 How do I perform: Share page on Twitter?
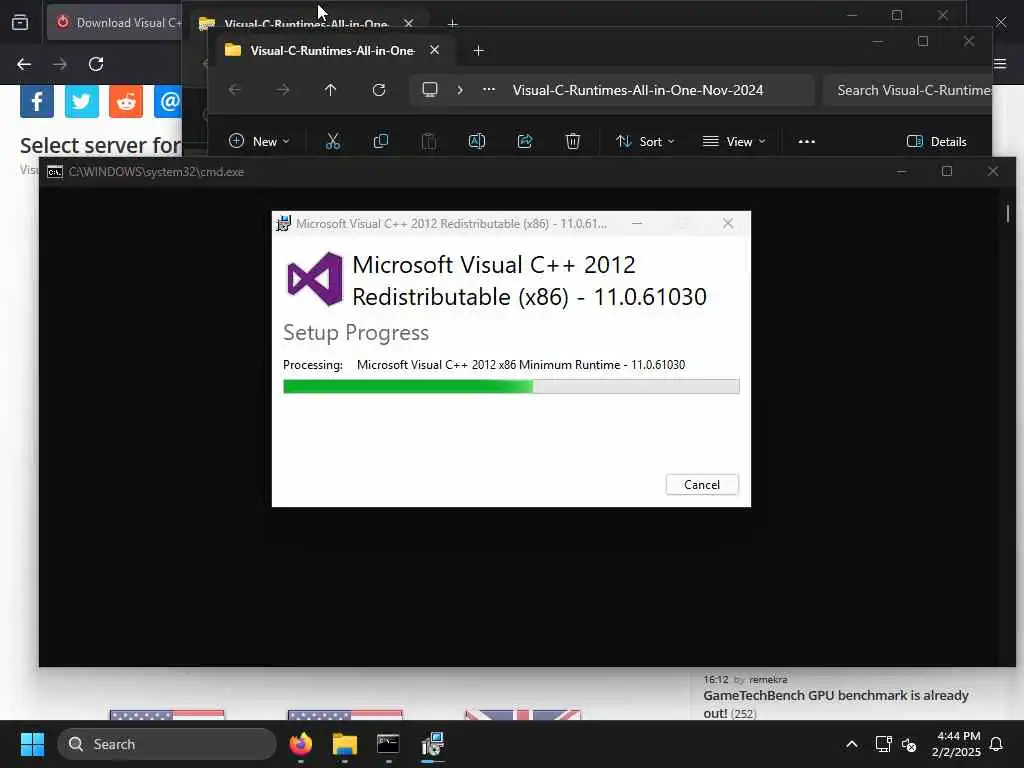coord(82,101)
